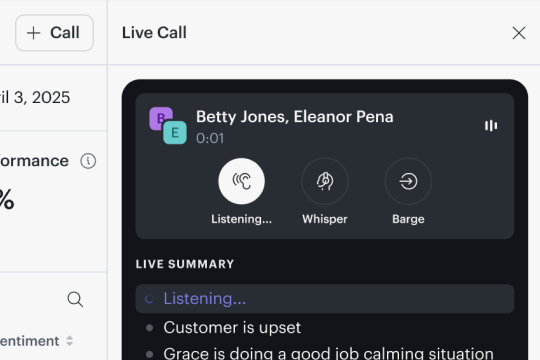
Task: Click the audio waveform icon in call card
Action: (x=491, y=126)
